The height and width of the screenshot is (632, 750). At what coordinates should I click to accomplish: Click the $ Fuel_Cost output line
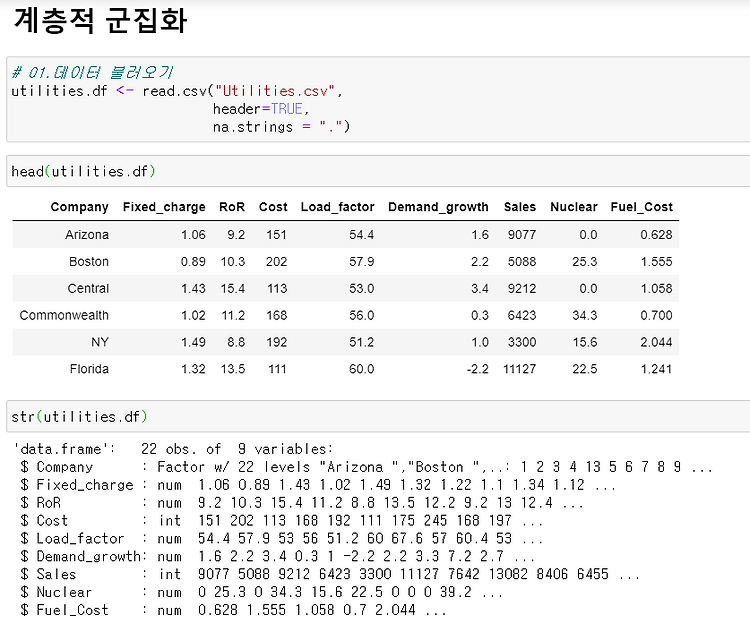233,610
